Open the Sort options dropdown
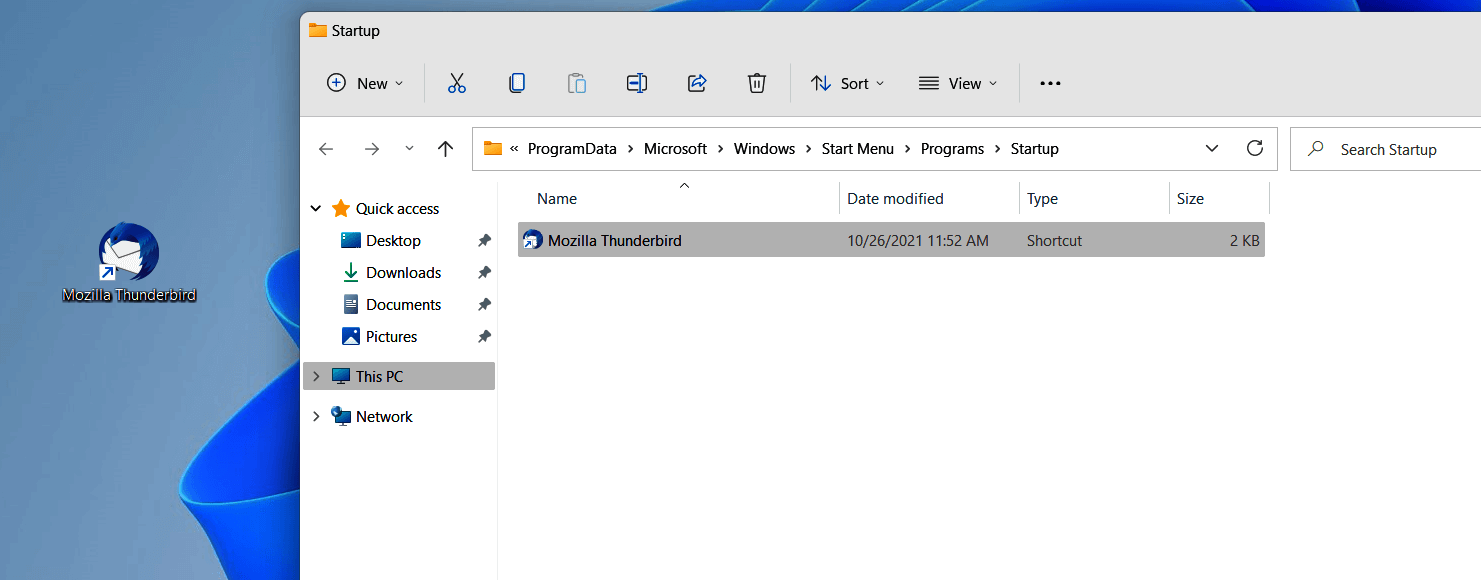The image size is (1481, 580). tap(847, 83)
